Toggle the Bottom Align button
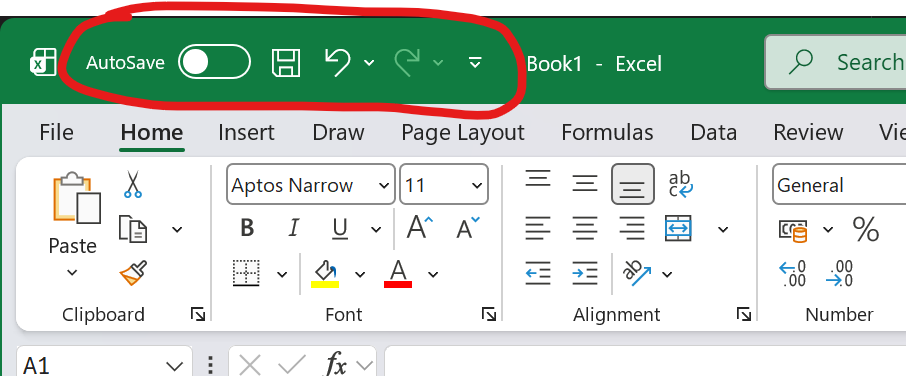 tap(633, 184)
